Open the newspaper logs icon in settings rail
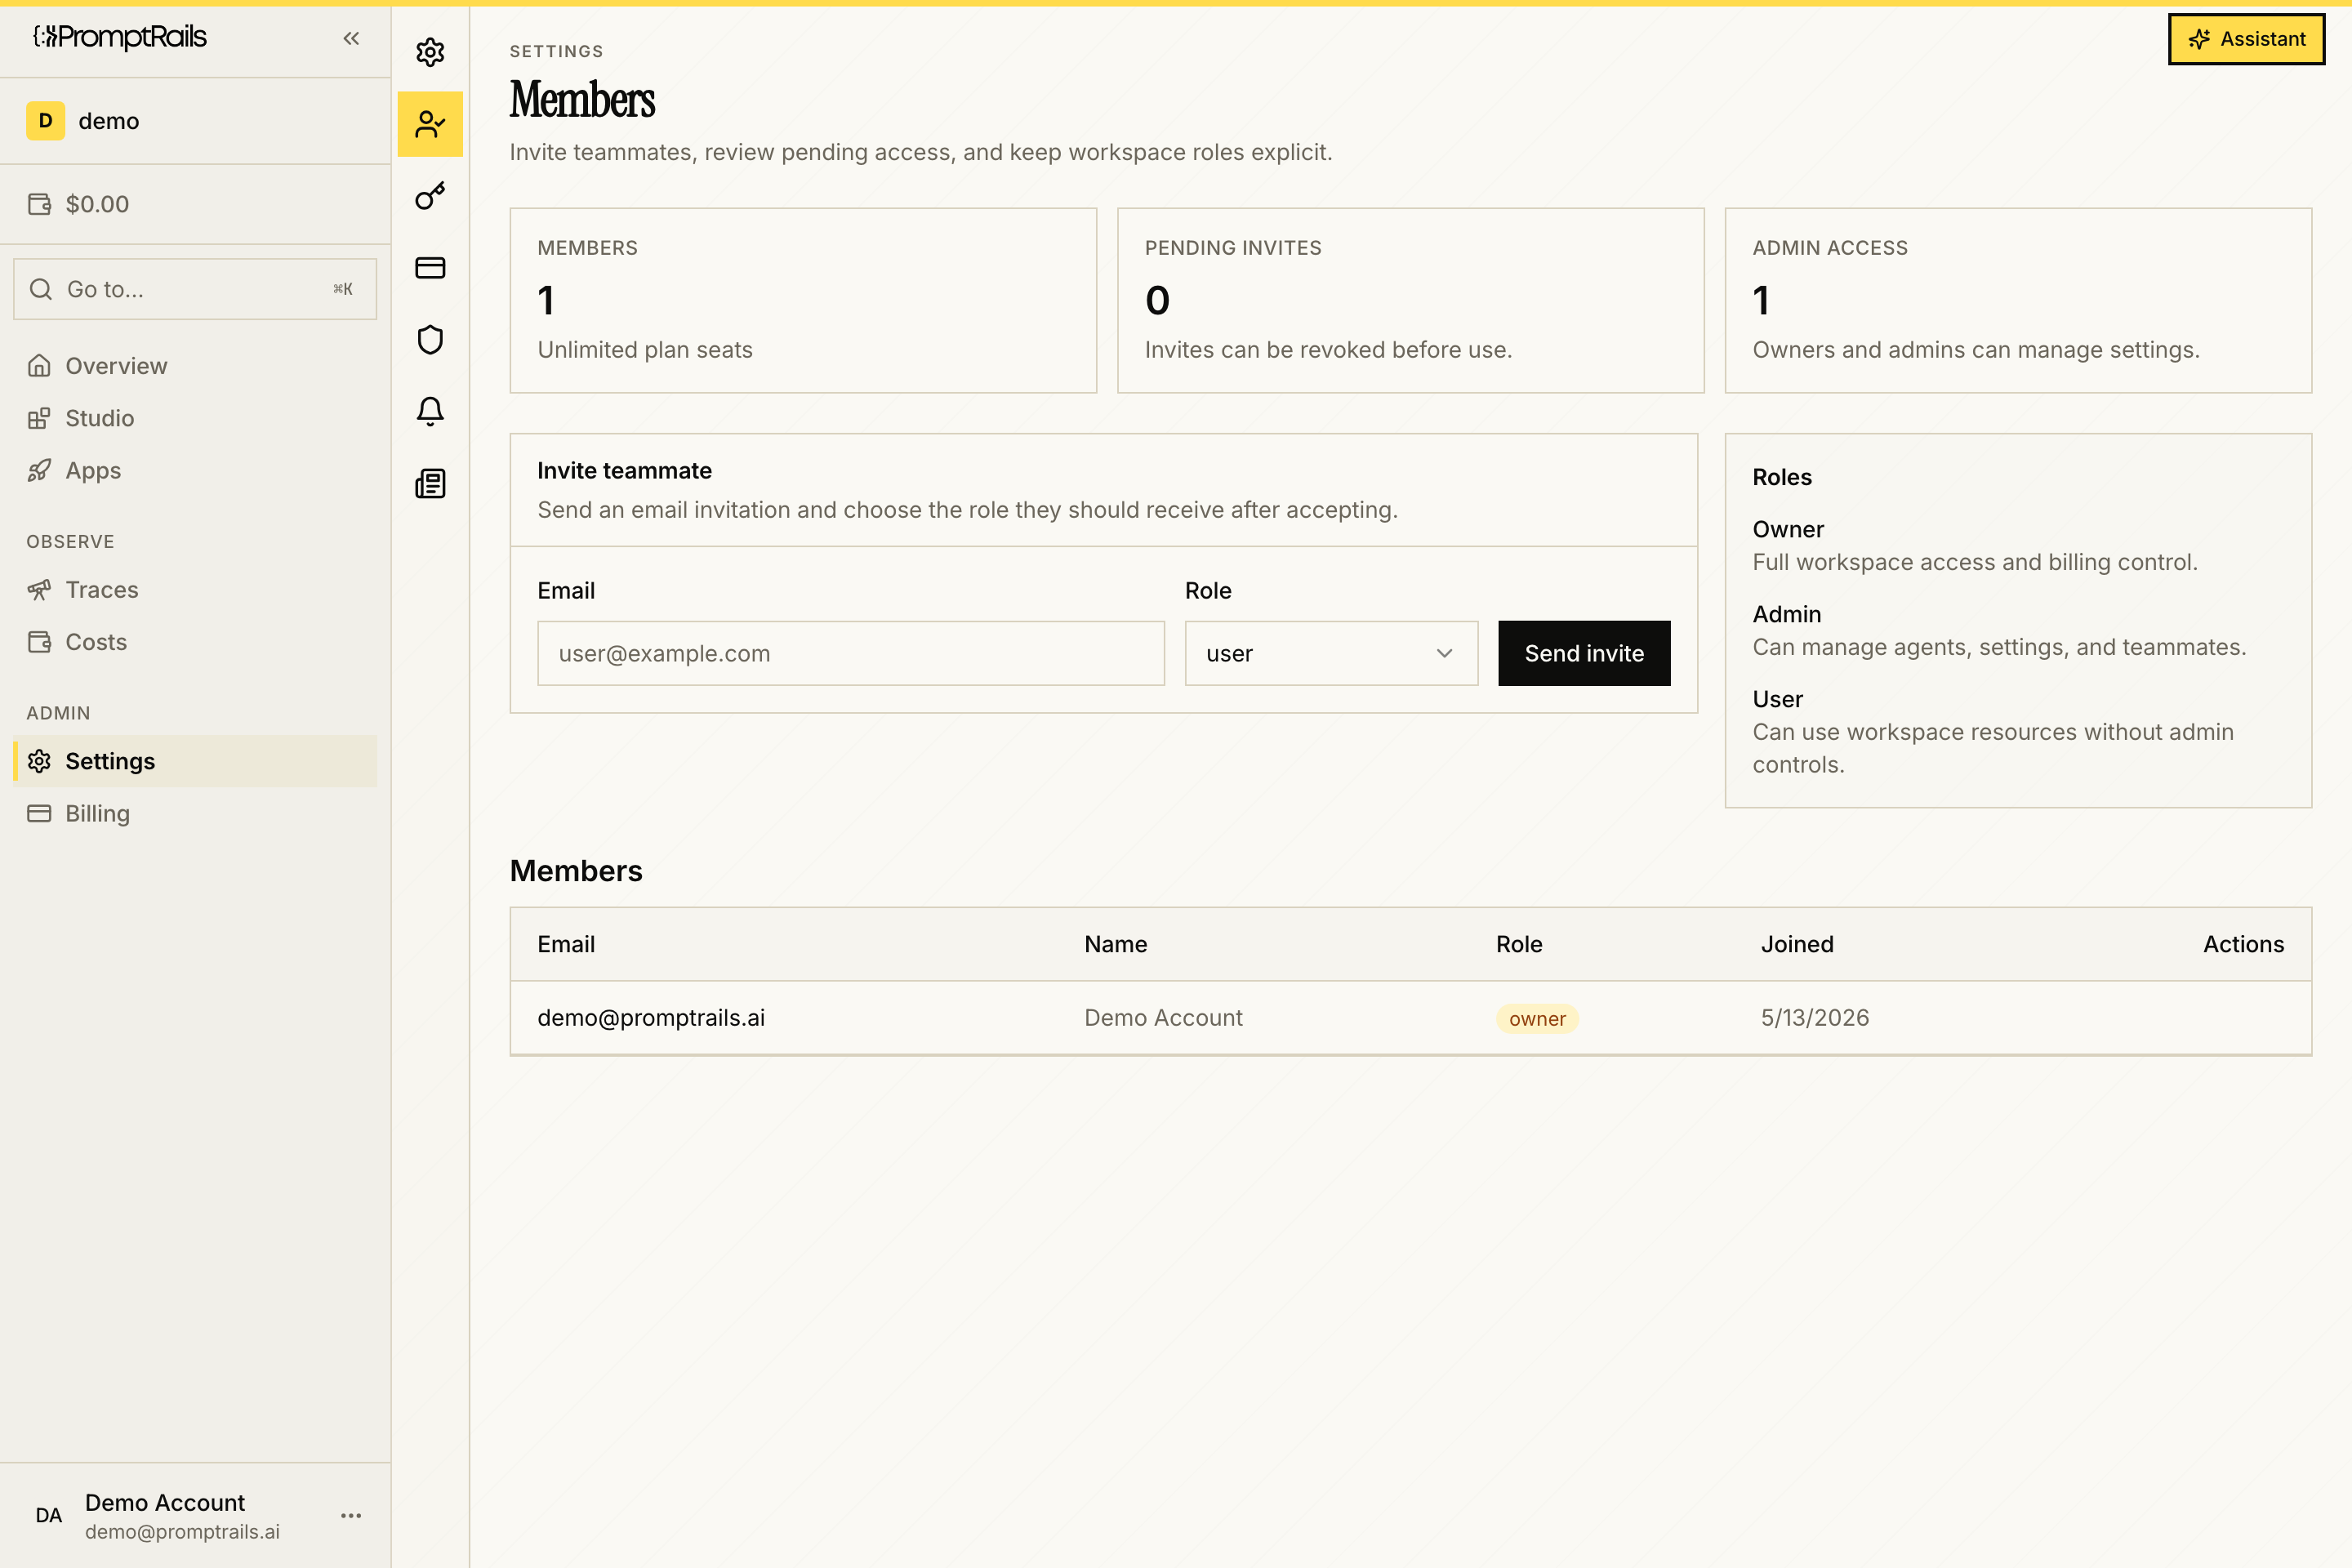This screenshot has width=2352, height=1568. pos(430,484)
